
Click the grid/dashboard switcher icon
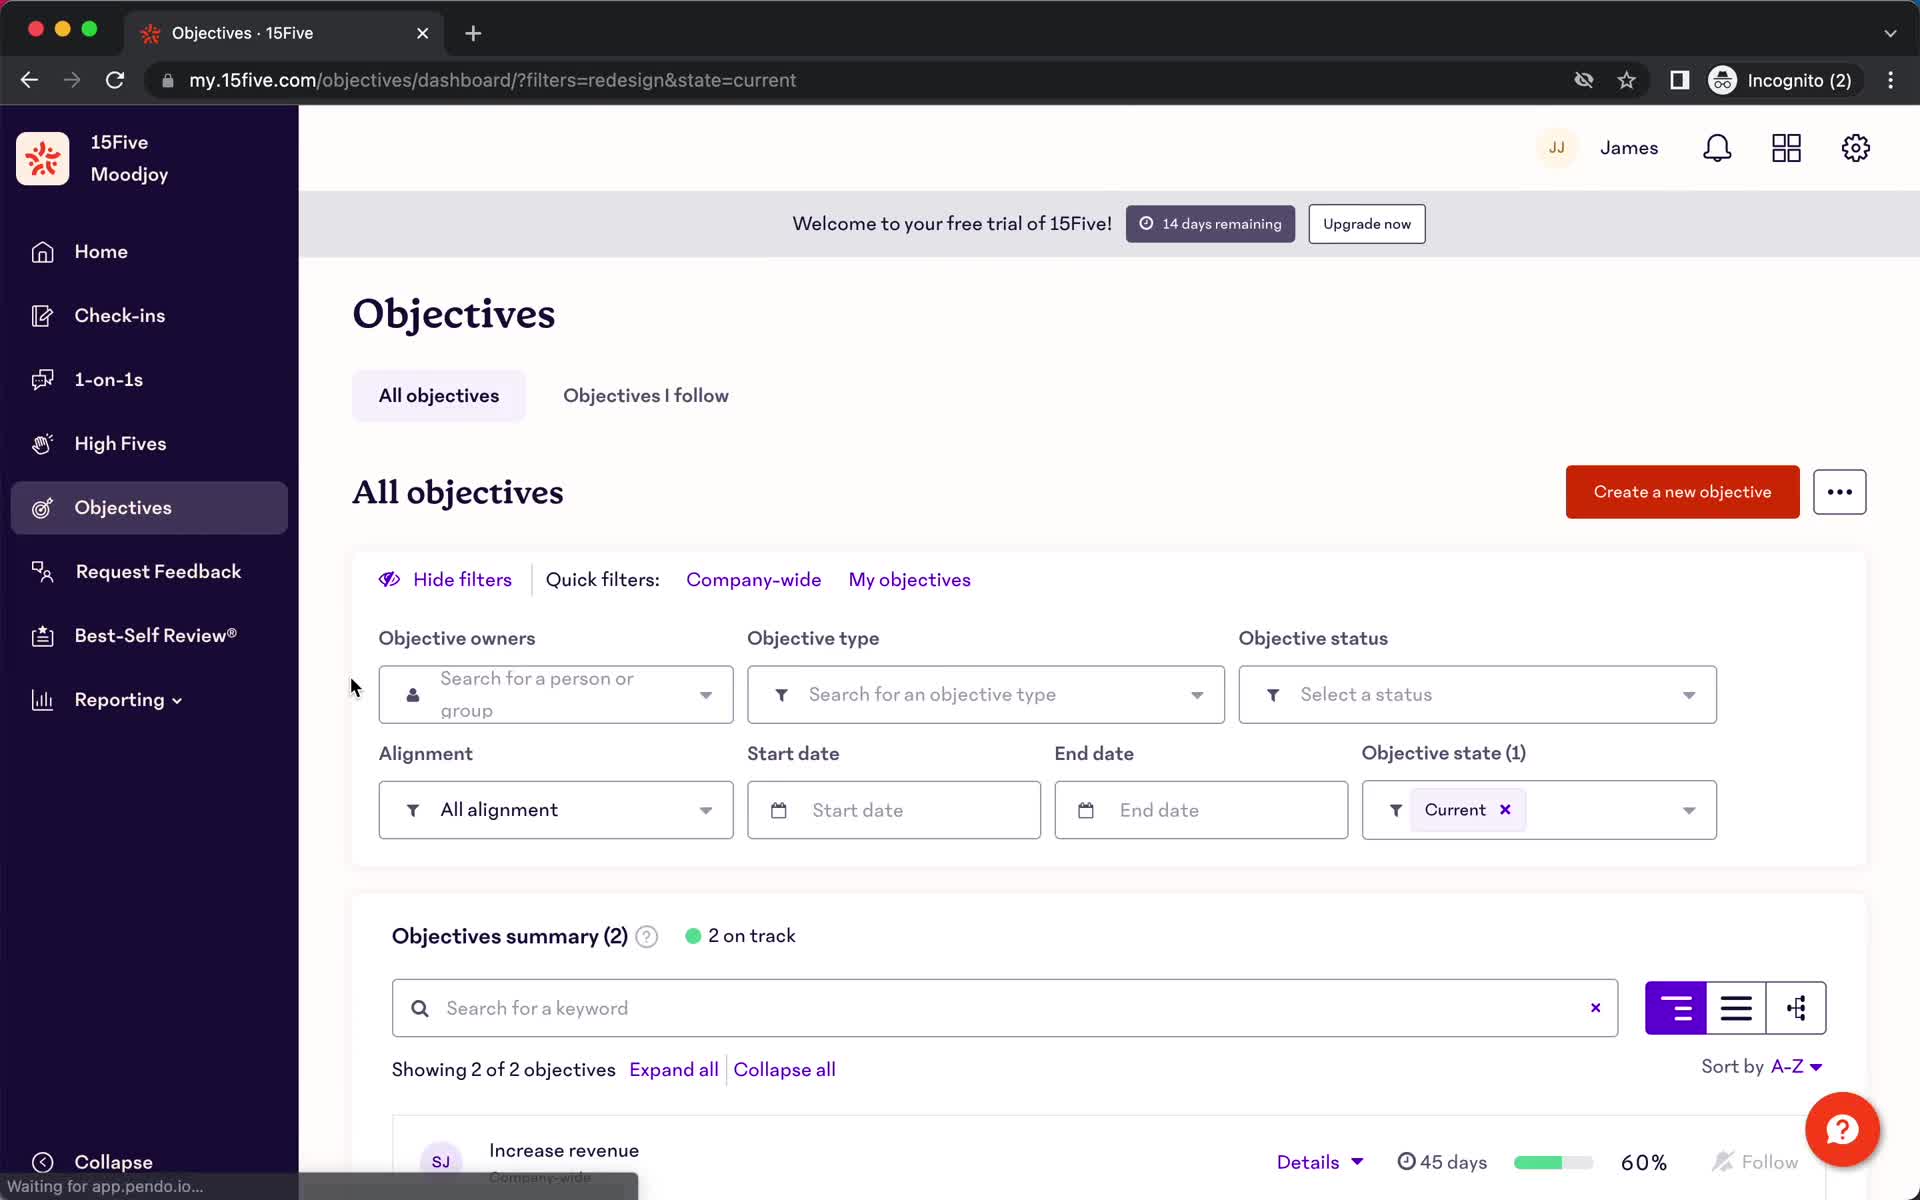pos(1786,148)
